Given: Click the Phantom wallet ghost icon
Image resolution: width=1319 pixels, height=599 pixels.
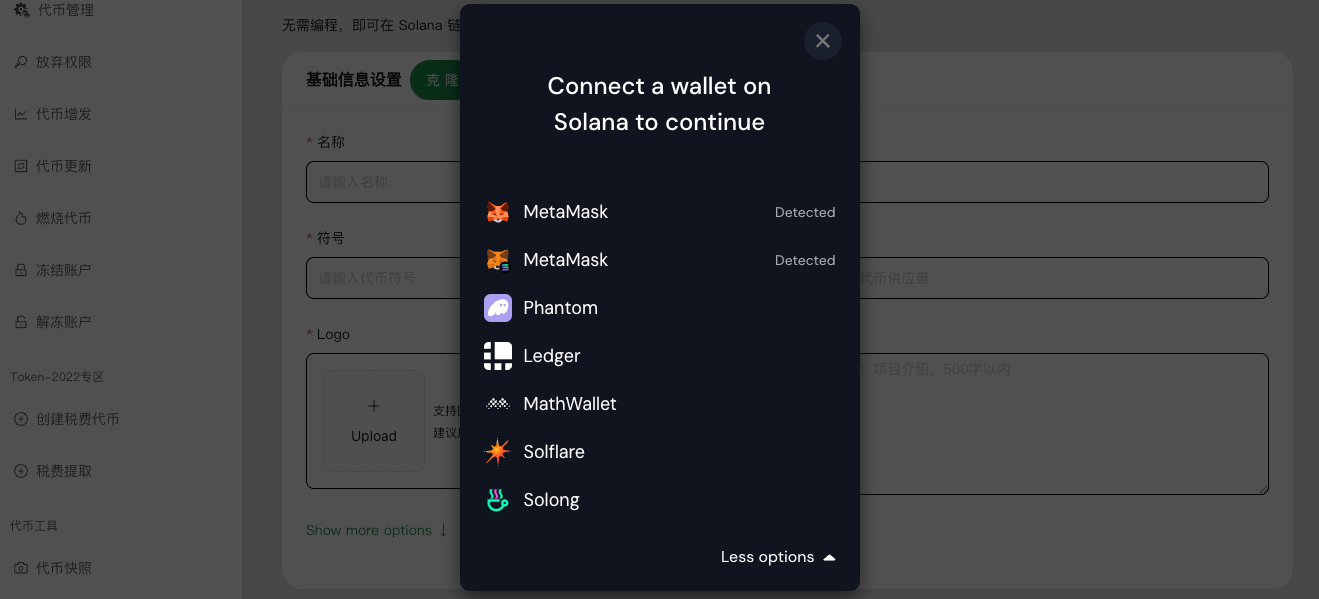Looking at the screenshot, I should click(x=498, y=308).
